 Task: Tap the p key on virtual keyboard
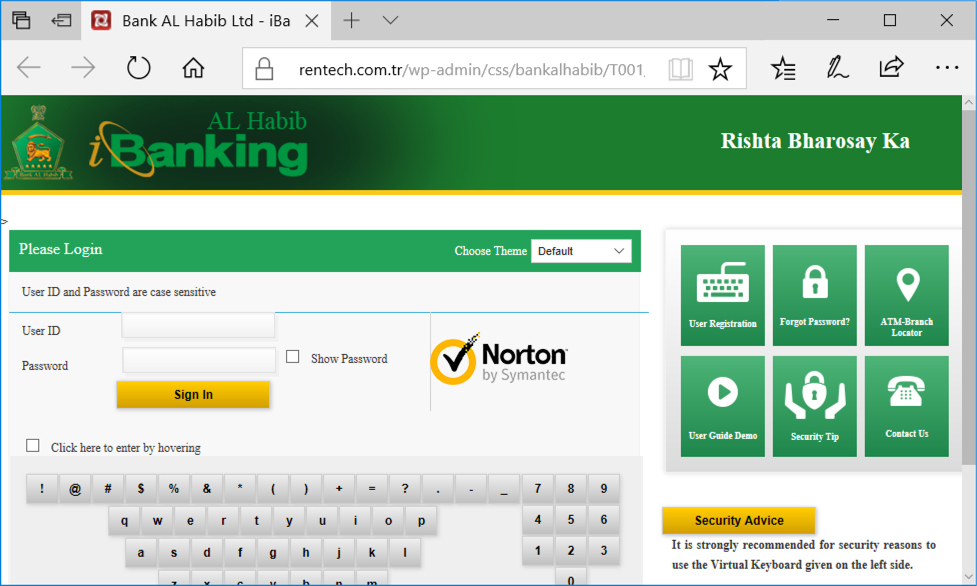tap(422, 521)
